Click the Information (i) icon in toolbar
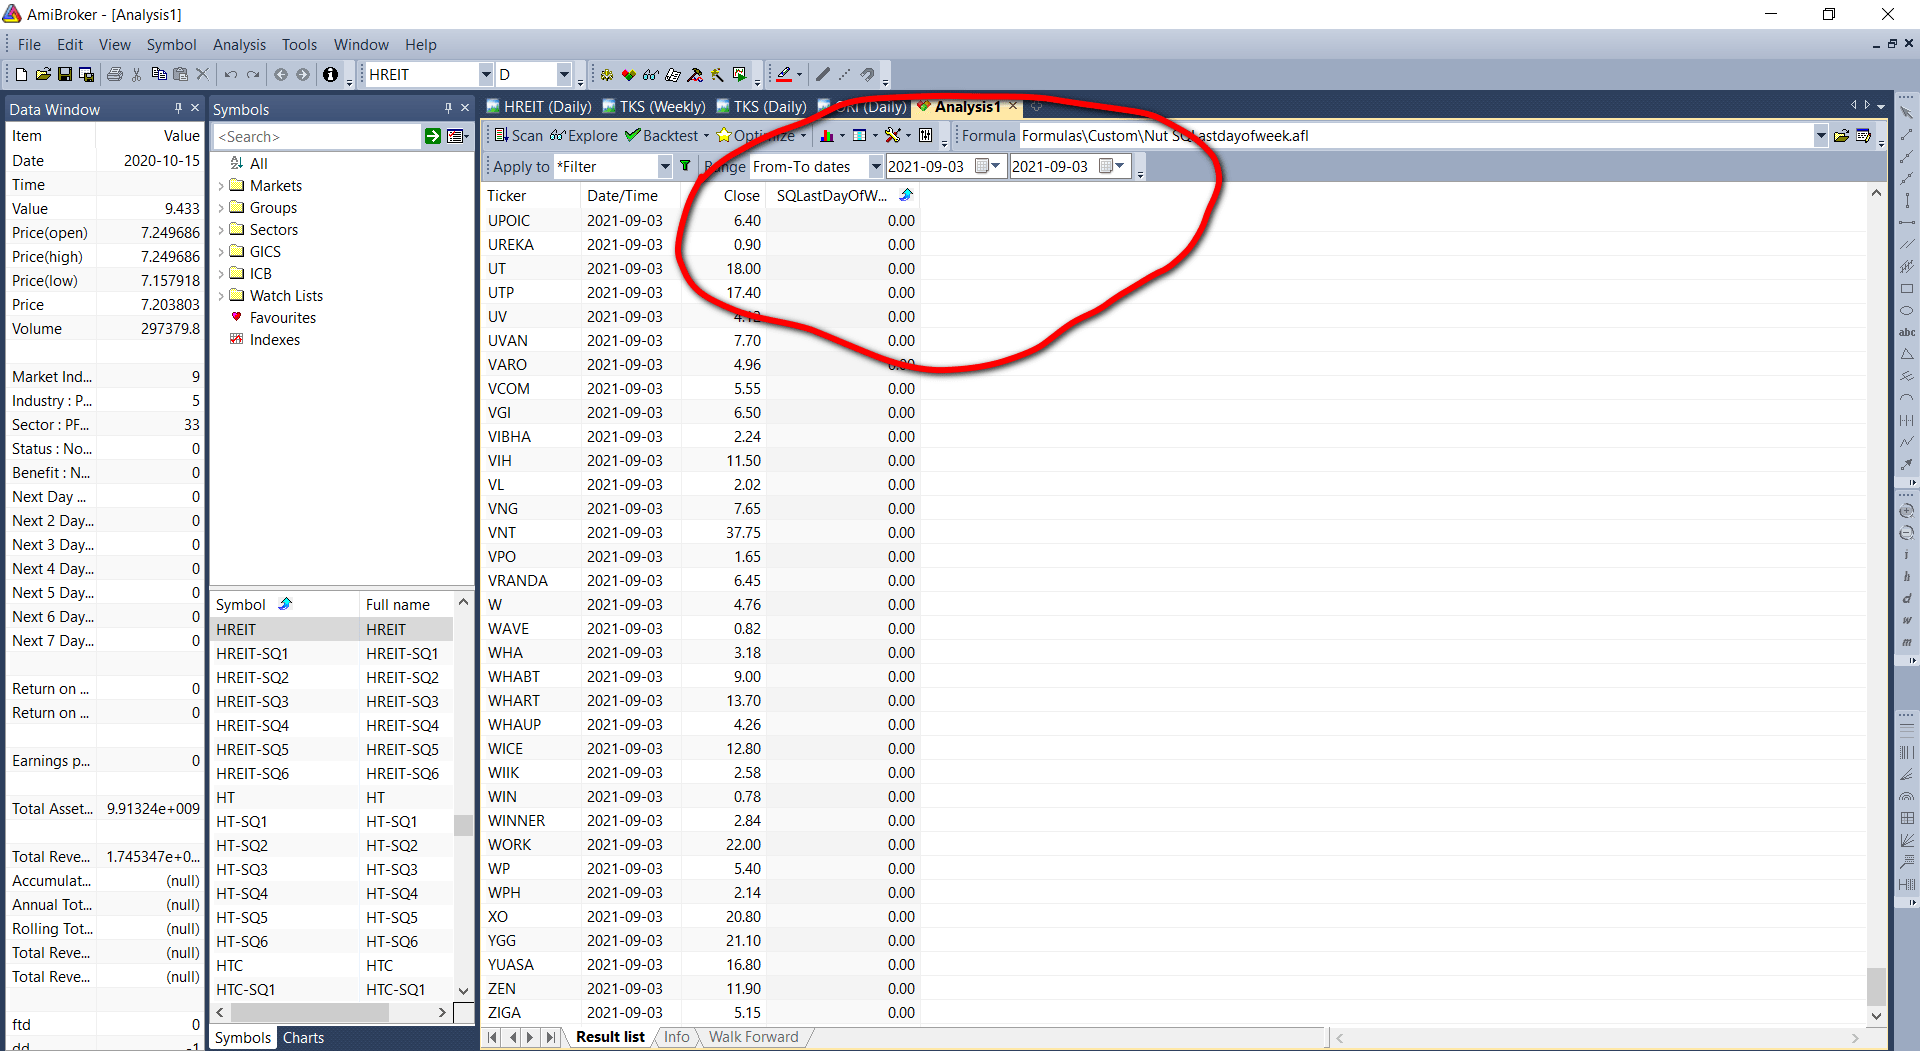This screenshot has width=1920, height=1051. click(330, 75)
